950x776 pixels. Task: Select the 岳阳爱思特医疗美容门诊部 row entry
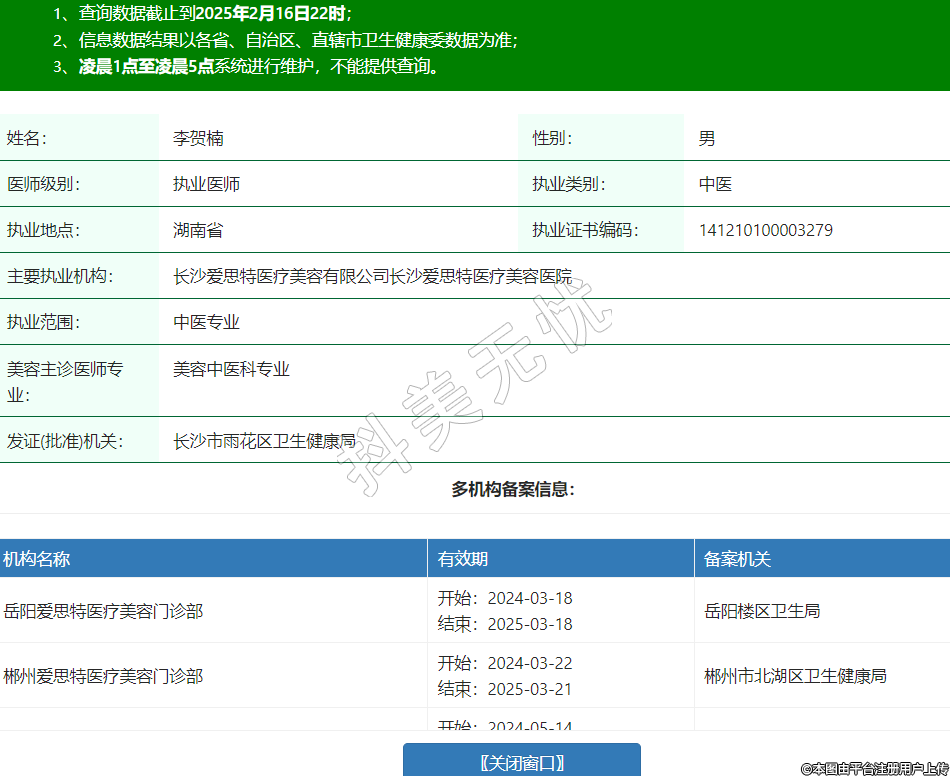(x=103, y=611)
